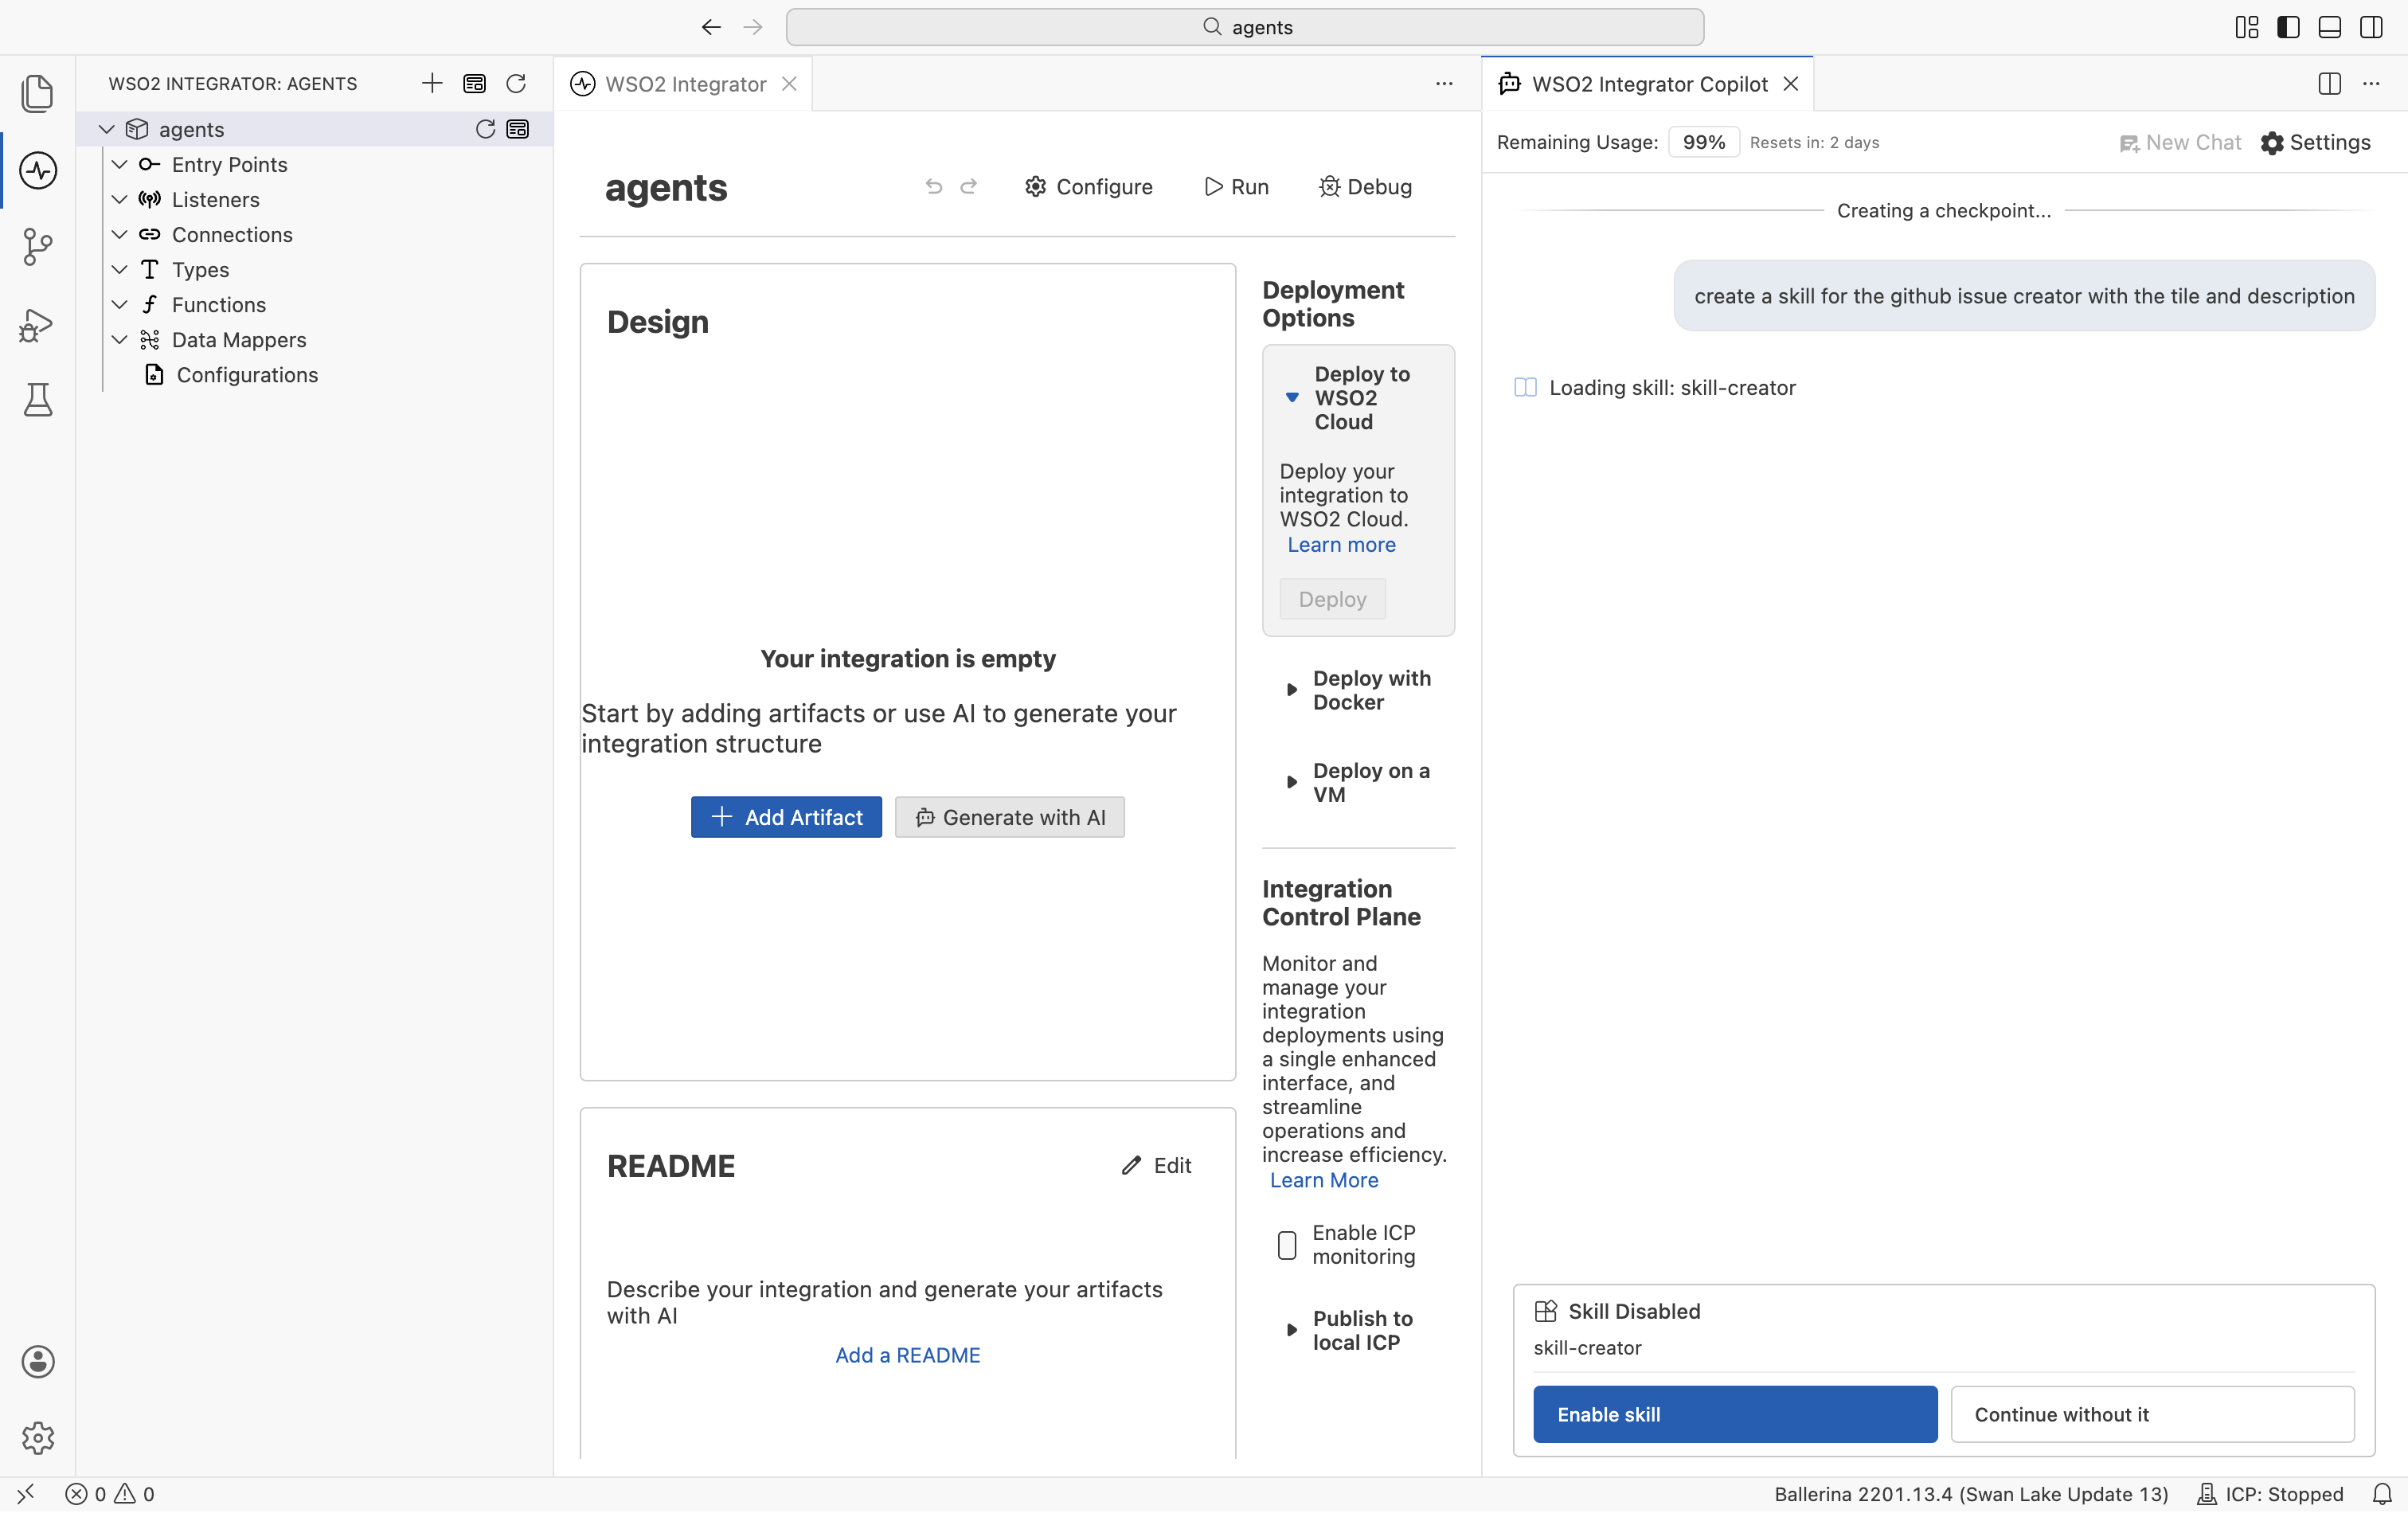Viewport: 2408px width, 1529px height.
Task: Click overview icon on agents project row
Action: click(x=518, y=129)
